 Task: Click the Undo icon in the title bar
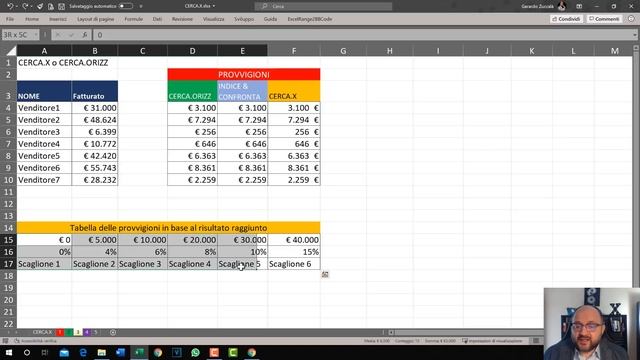(x=10, y=6)
